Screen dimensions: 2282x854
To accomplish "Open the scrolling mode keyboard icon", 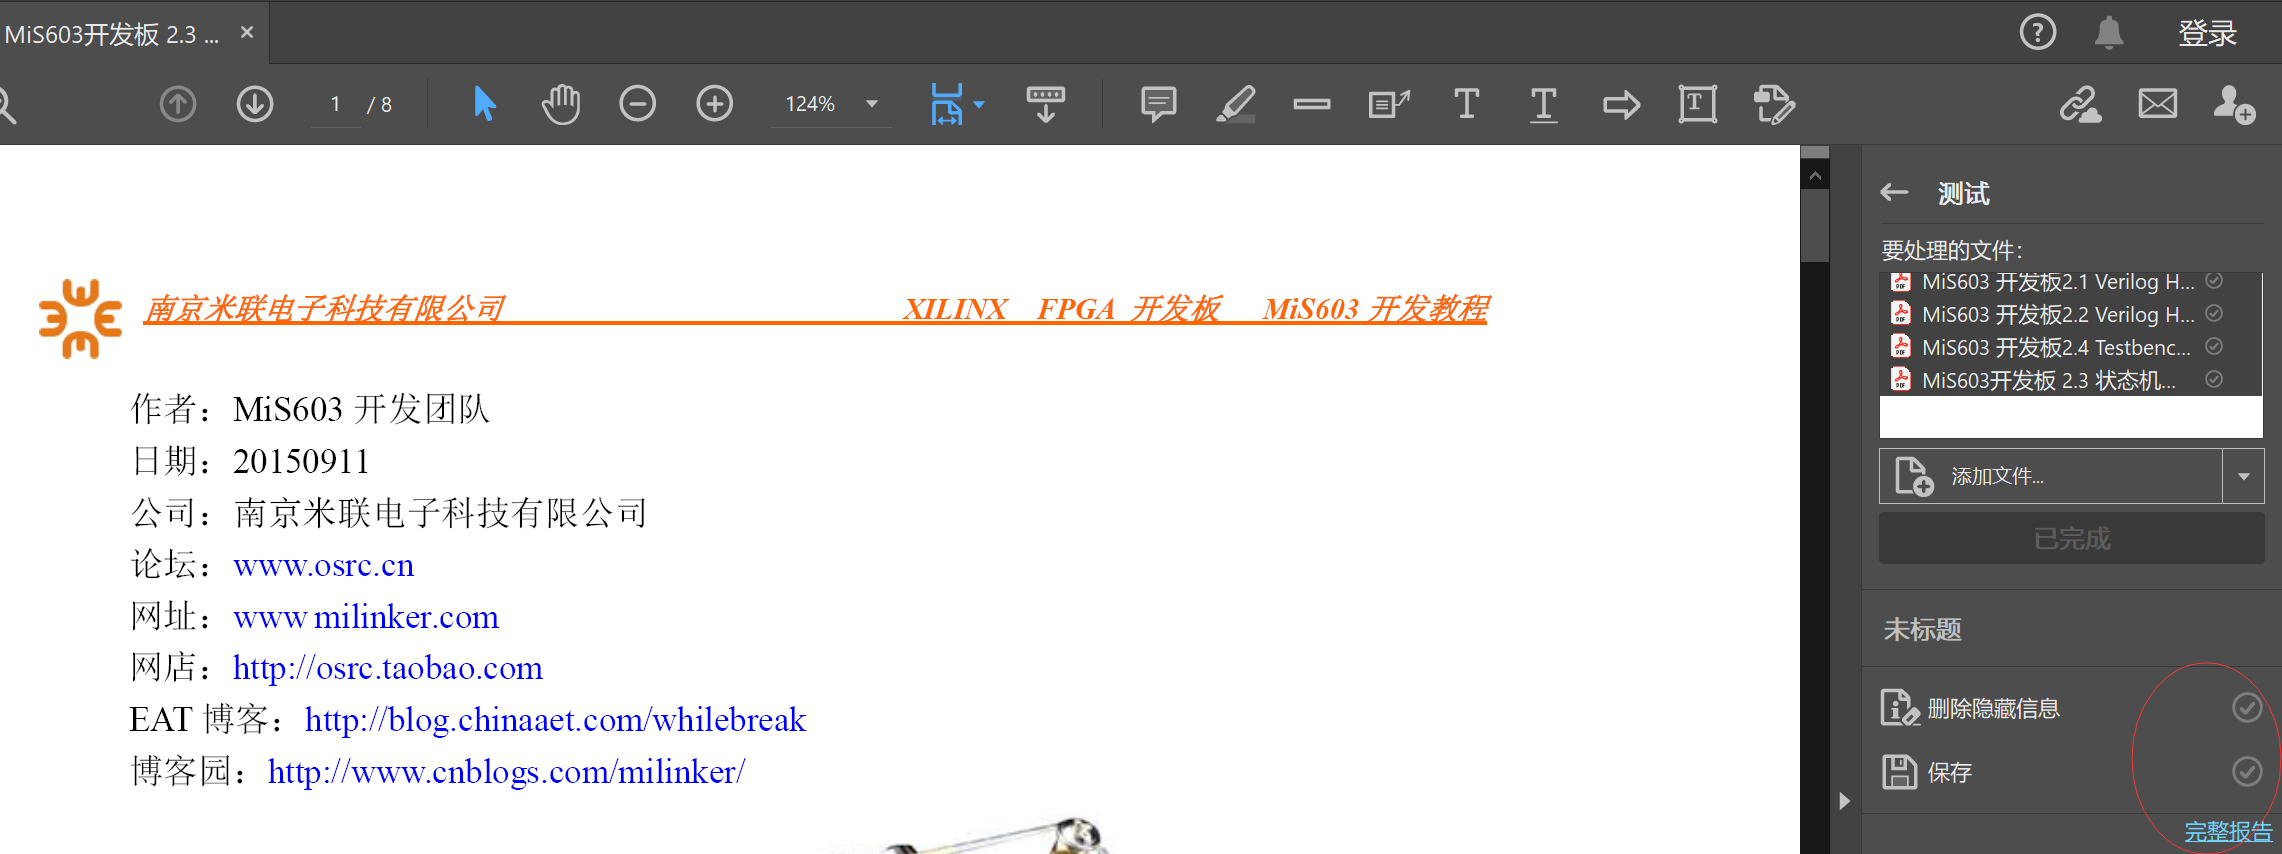I will point(1046,104).
